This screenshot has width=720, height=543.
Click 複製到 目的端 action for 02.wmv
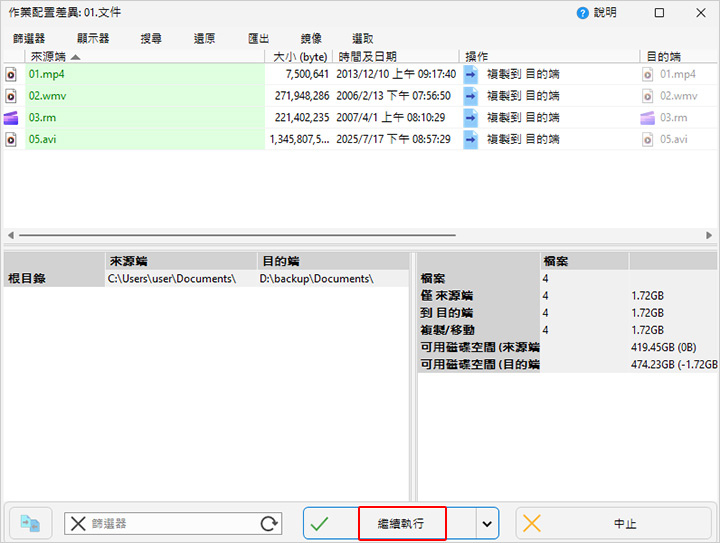pyautogui.click(x=523, y=96)
